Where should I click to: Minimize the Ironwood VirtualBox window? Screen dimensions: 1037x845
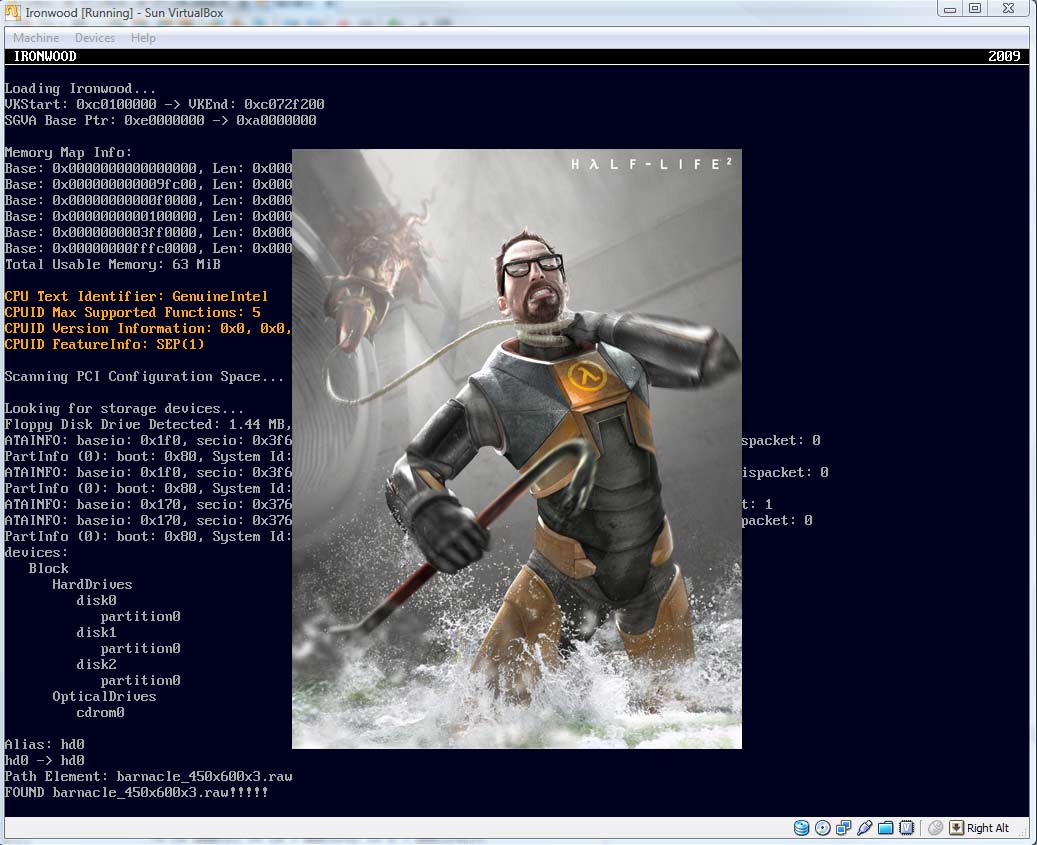point(950,9)
